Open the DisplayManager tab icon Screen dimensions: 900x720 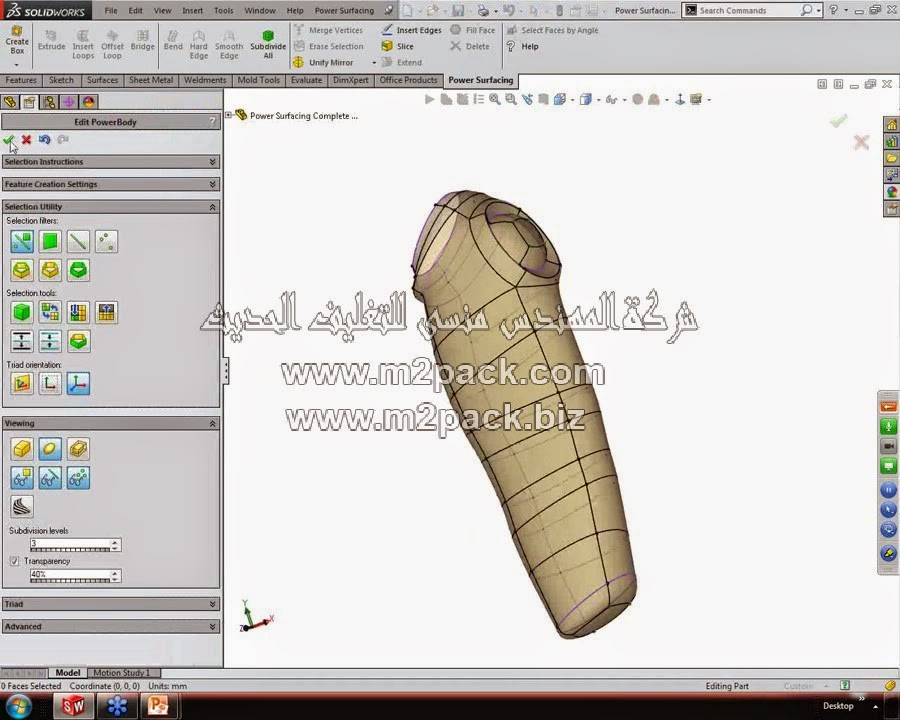click(x=88, y=102)
